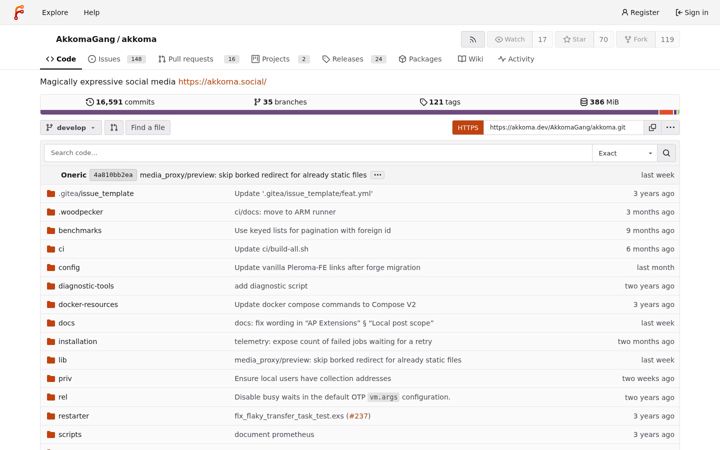This screenshot has width=720, height=450.
Task: Select the HTTPS clone option
Action: (467, 128)
